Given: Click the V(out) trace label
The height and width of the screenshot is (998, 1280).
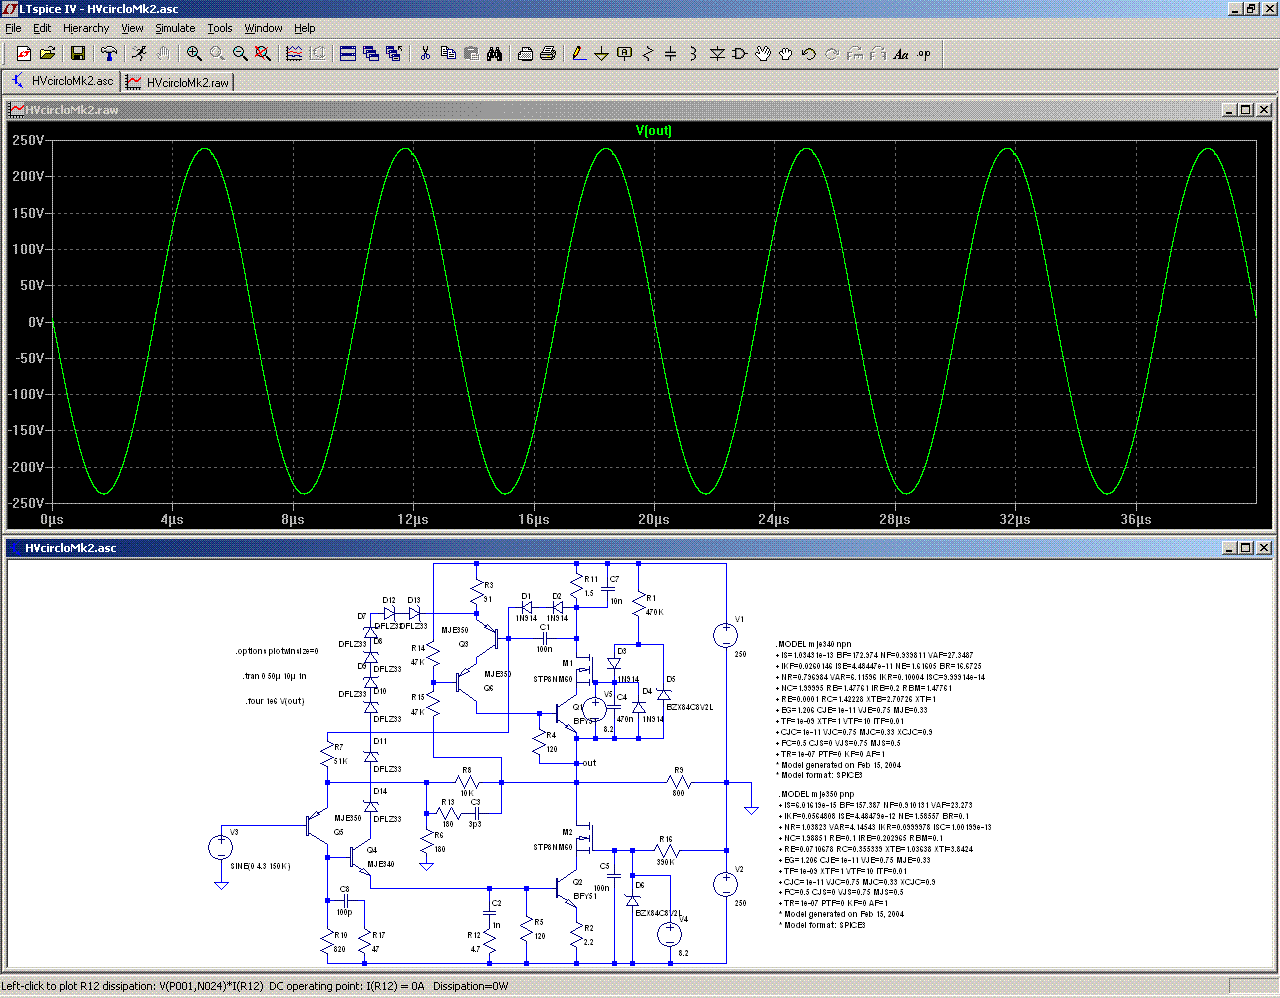Looking at the screenshot, I should (x=654, y=130).
